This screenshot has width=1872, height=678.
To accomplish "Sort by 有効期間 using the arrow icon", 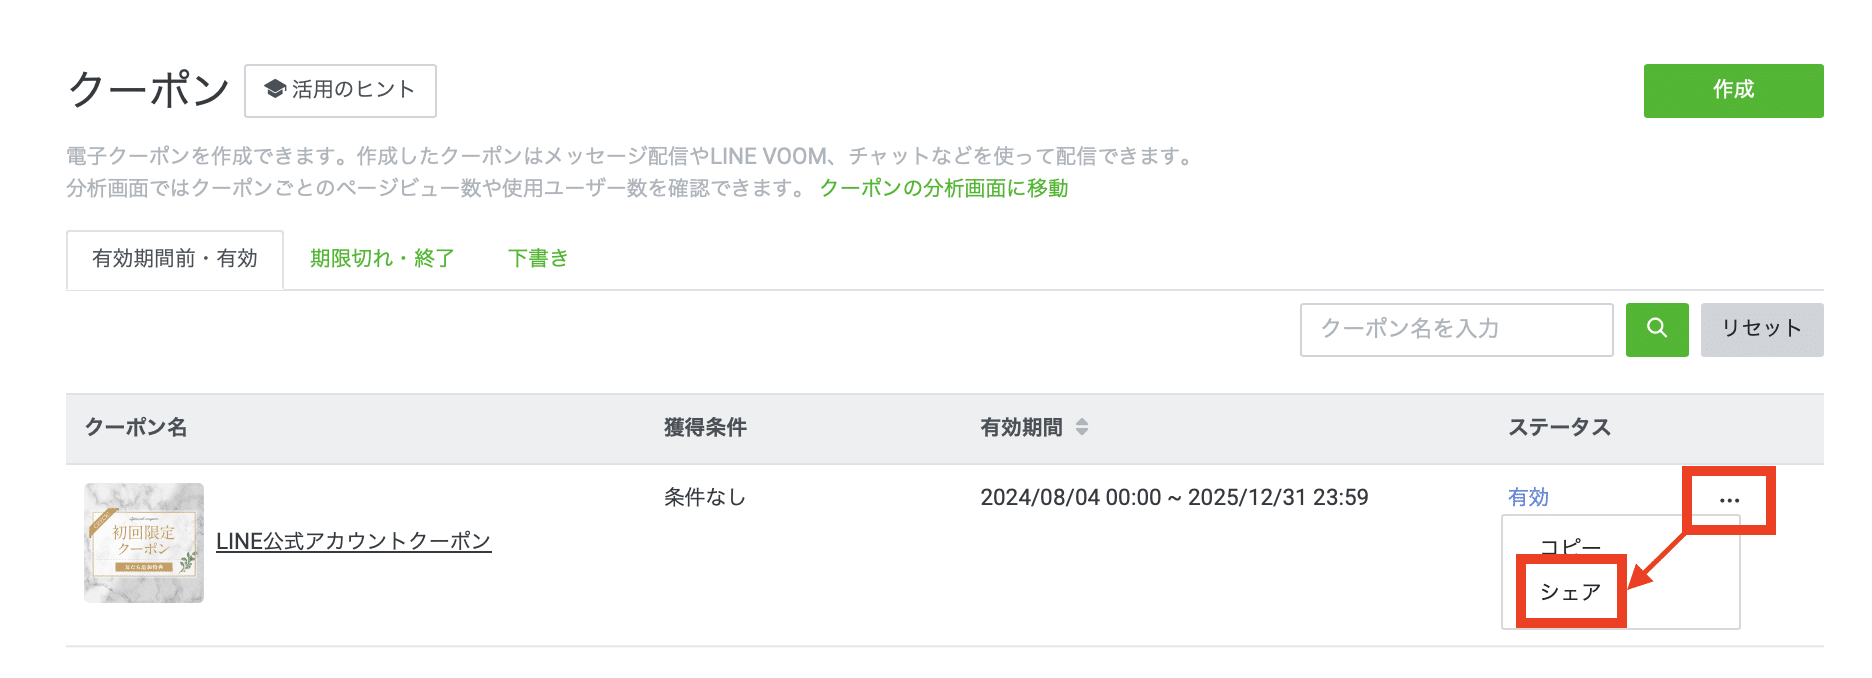I will (1081, 427).
